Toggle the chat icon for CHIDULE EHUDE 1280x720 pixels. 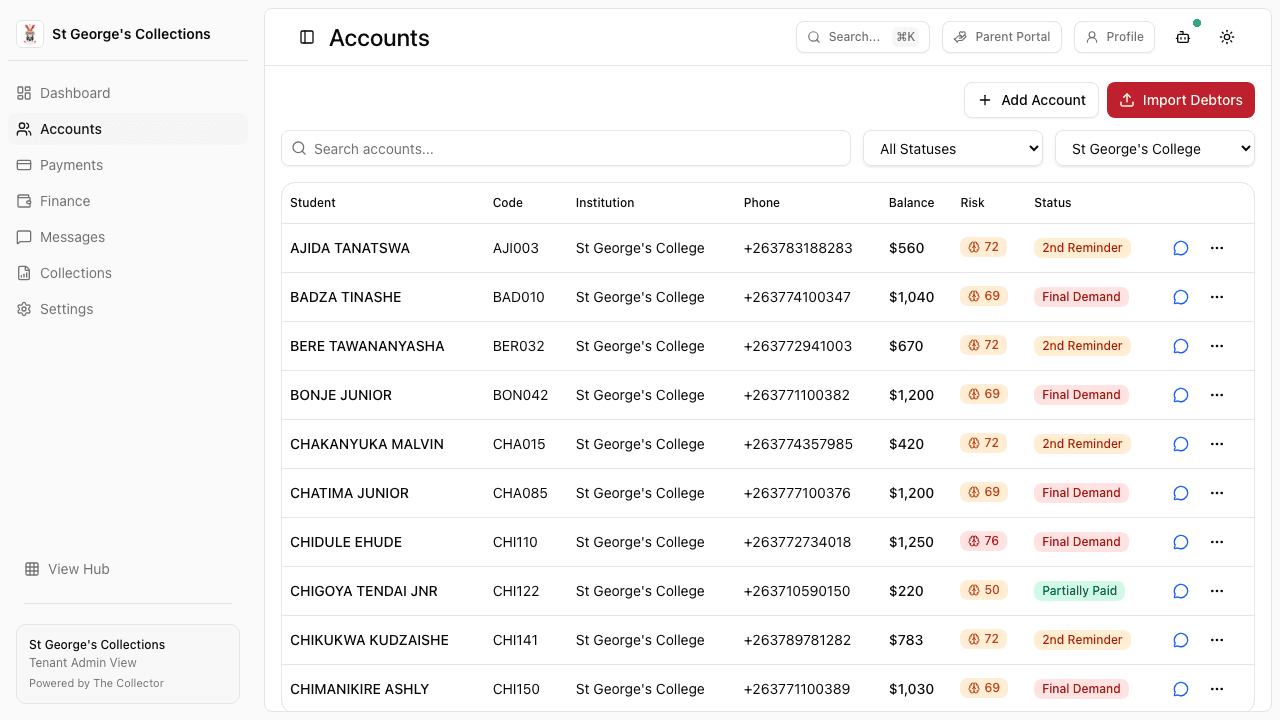[1180, 542]
